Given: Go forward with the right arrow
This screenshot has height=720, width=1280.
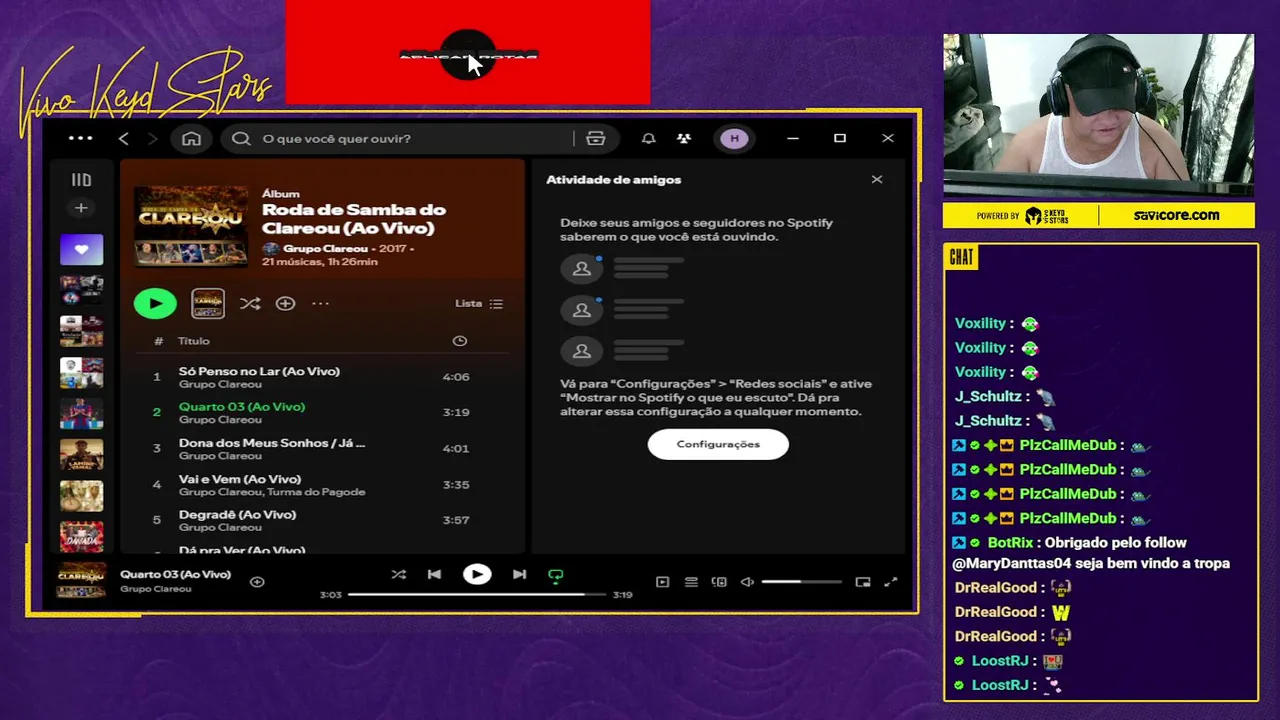Looking at the screenshot, I should coord(153,138).
